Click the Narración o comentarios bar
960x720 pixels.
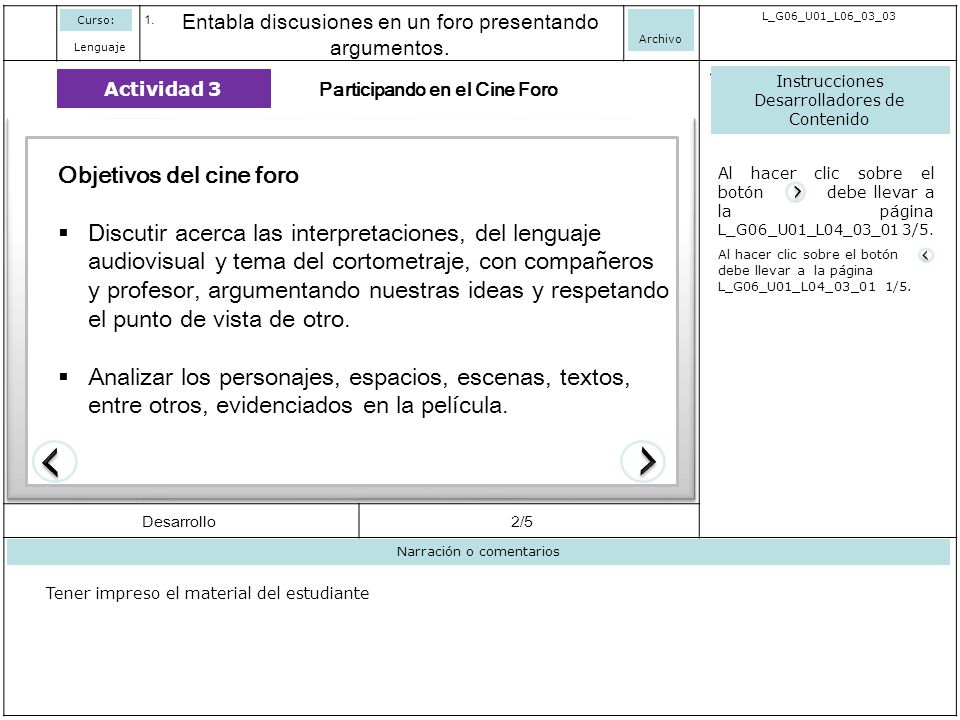click(478, 552)
